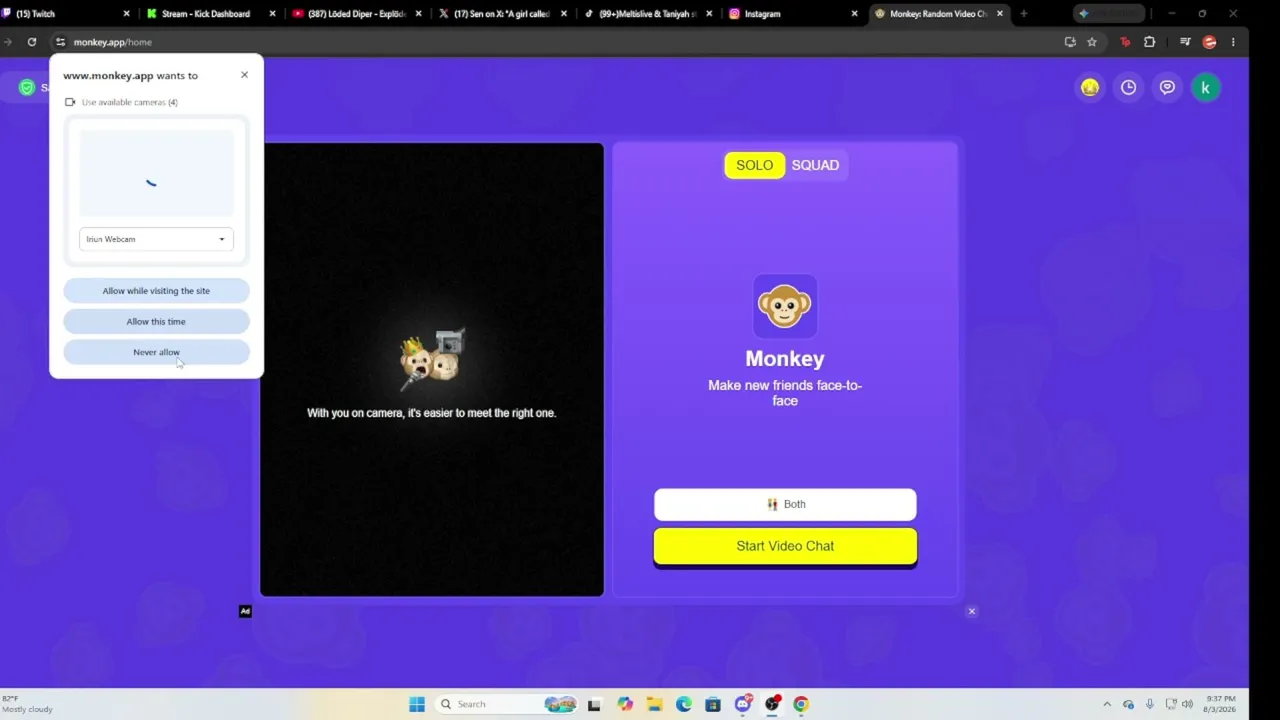The image size is (1280, 720).
Task: Open the Iriun Webcam camera dropdown
Action: pos(156,239)
